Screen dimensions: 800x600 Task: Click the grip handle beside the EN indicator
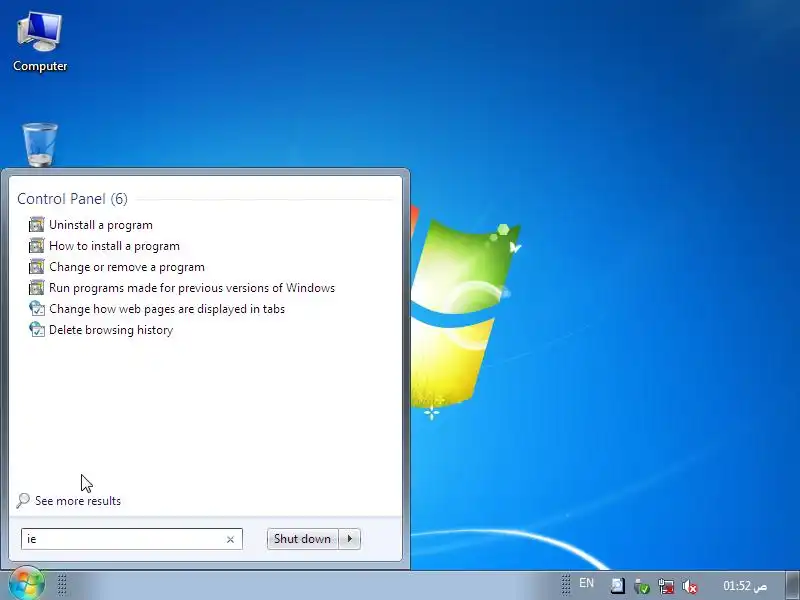tap(566, 585)
